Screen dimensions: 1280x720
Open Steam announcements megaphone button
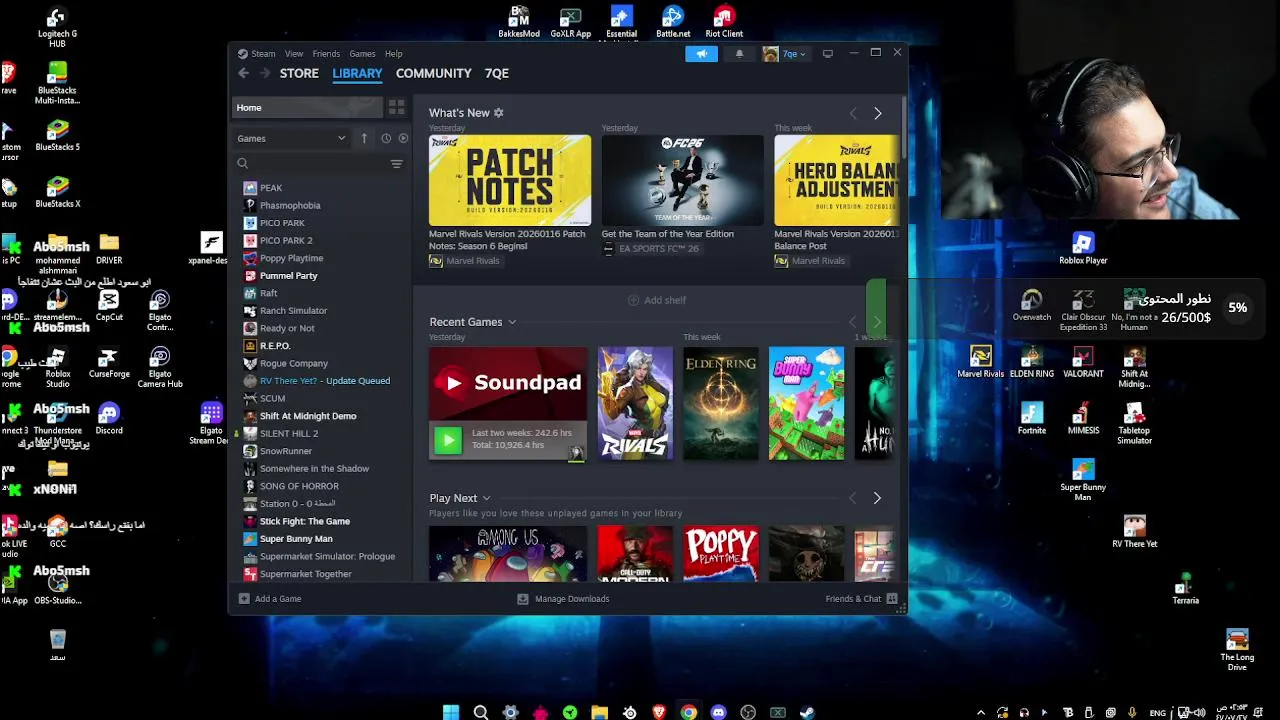(701, 54)
